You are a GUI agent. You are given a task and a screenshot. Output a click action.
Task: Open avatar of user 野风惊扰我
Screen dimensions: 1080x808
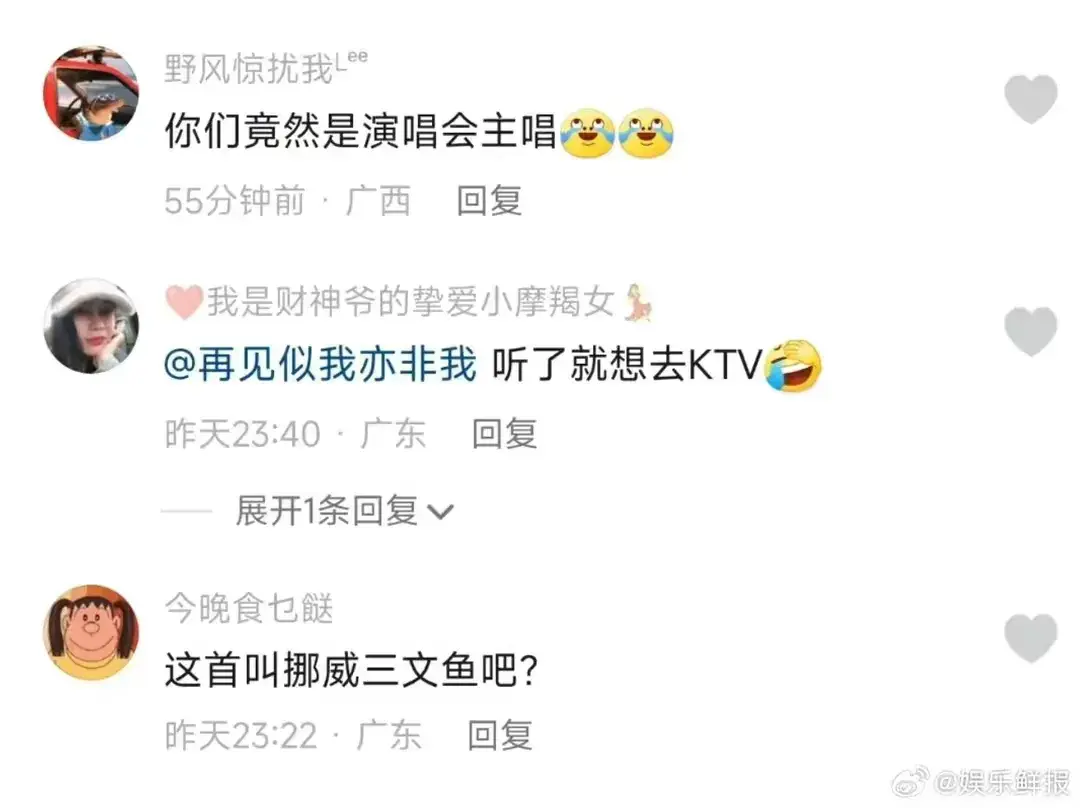91,93
